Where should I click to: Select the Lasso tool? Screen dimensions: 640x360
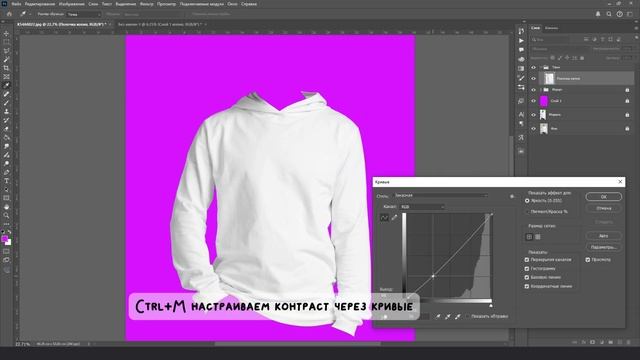pyautogui.click(x=7, y=51)
